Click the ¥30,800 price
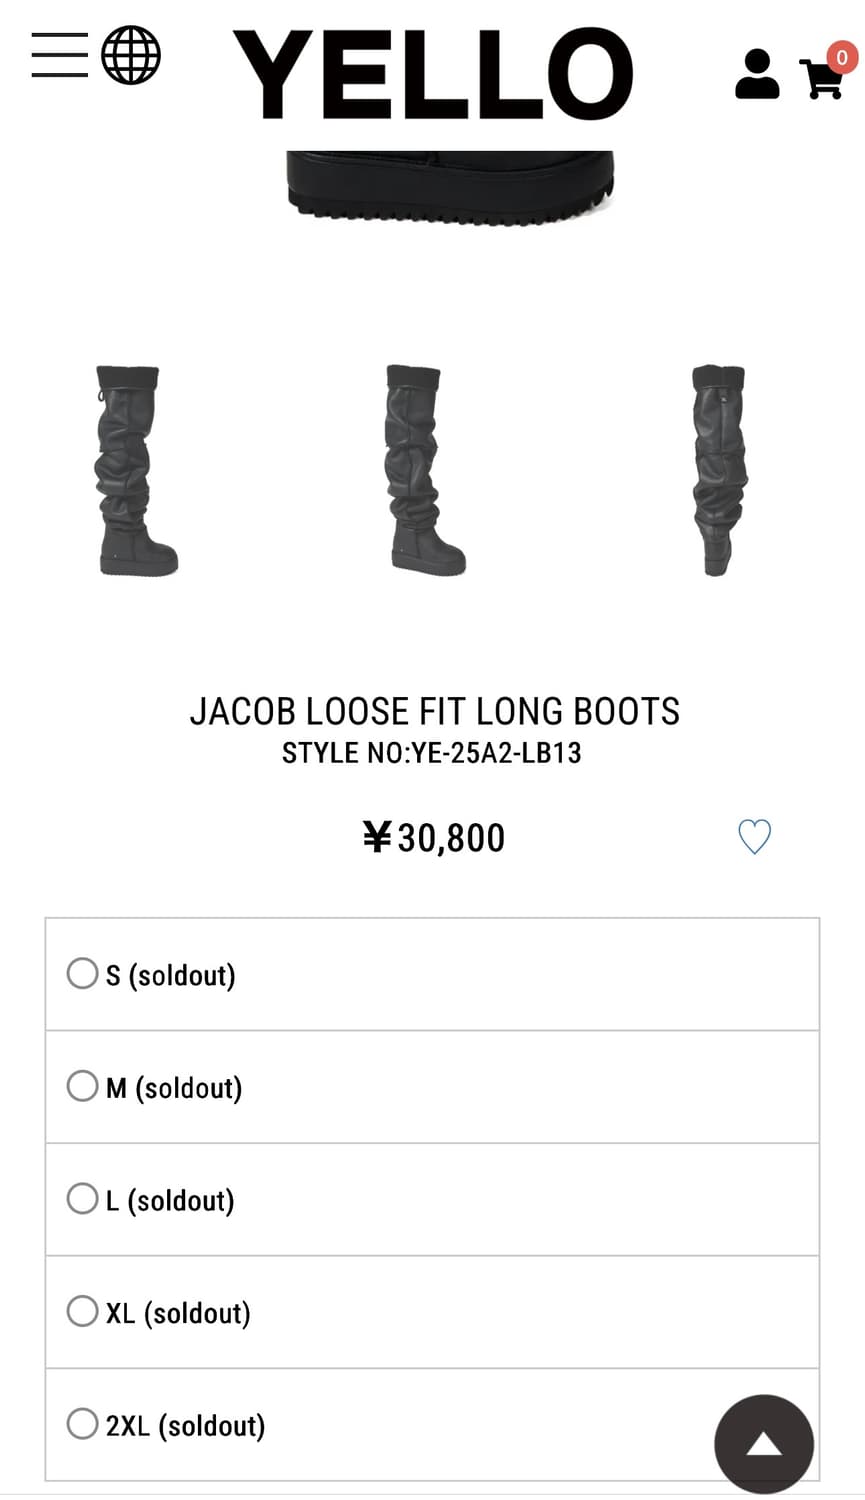This screenshot has height=1500, width=865. tap(434, 838)
